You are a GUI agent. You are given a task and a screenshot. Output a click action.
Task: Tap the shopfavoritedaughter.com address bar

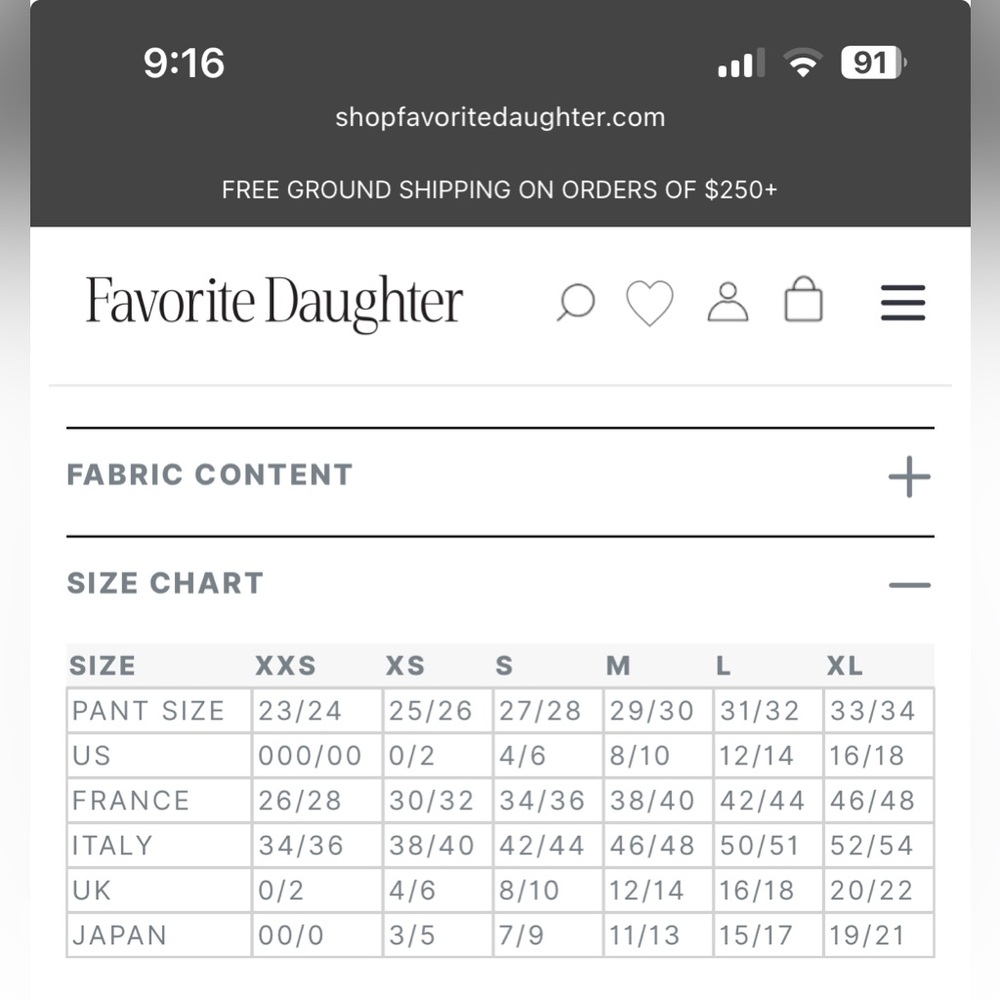[x=500, y=117]
